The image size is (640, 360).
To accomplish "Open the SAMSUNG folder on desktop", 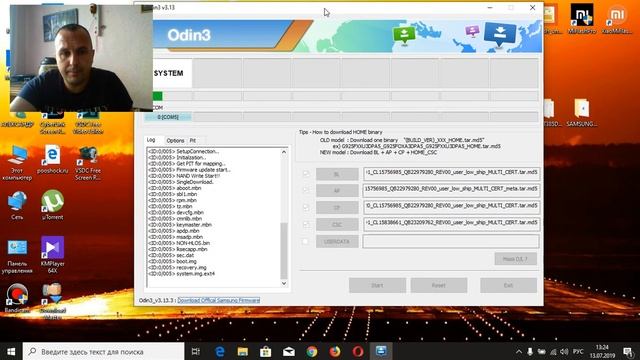I will (x=582, y=113).
